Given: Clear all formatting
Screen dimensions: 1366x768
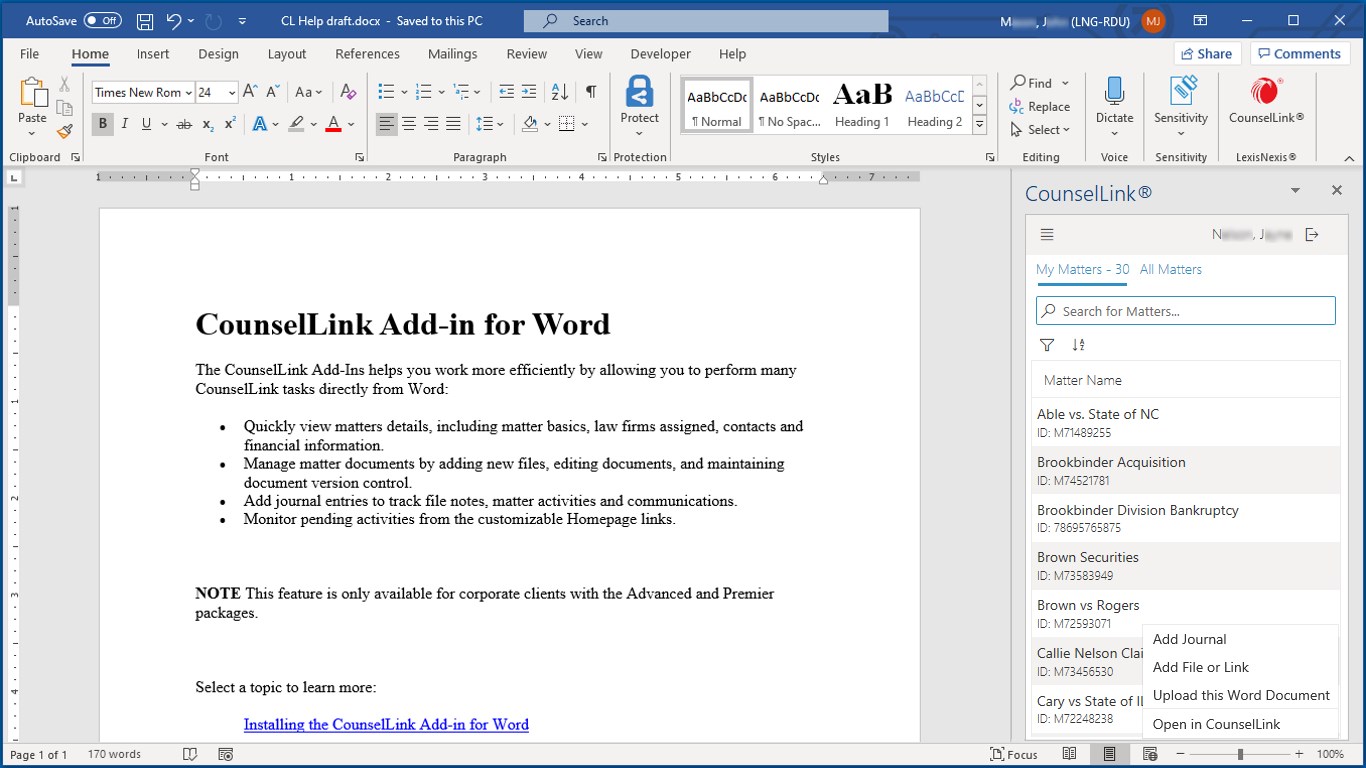Looking at the screenshot, I should pyautogui.click(x=348, y=92).
